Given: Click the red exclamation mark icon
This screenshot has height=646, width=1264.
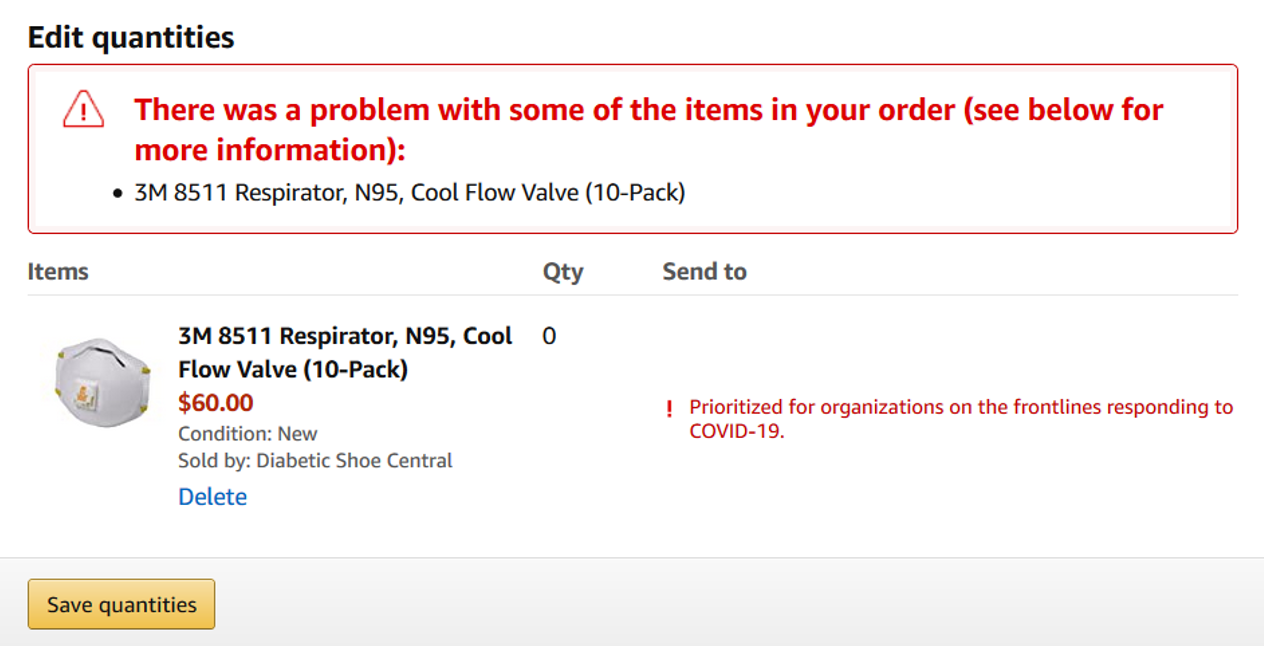Looking at the screenshot, I should point(669,409).
